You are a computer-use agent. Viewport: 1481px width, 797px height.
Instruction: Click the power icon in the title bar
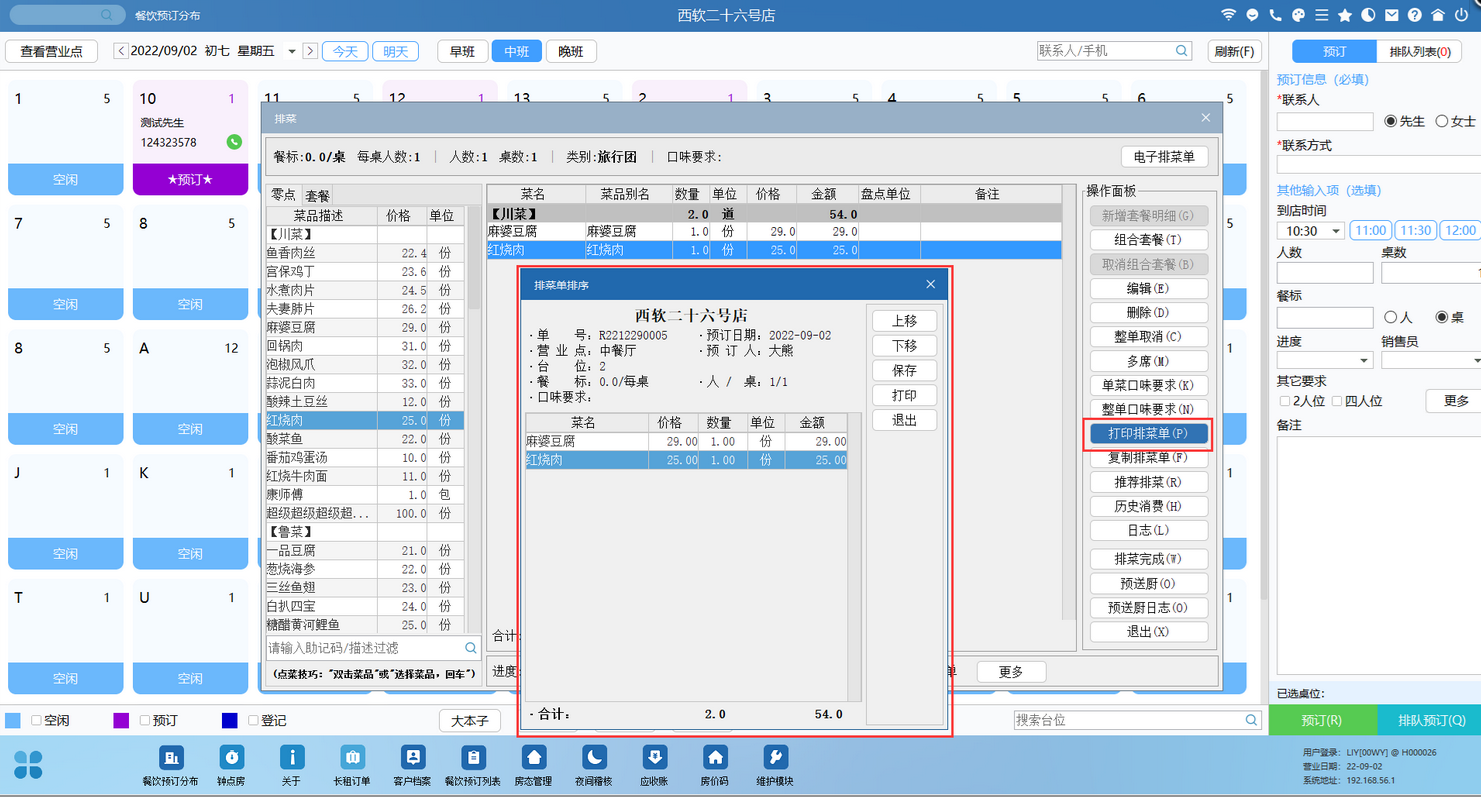click(x=1461, y=15)
